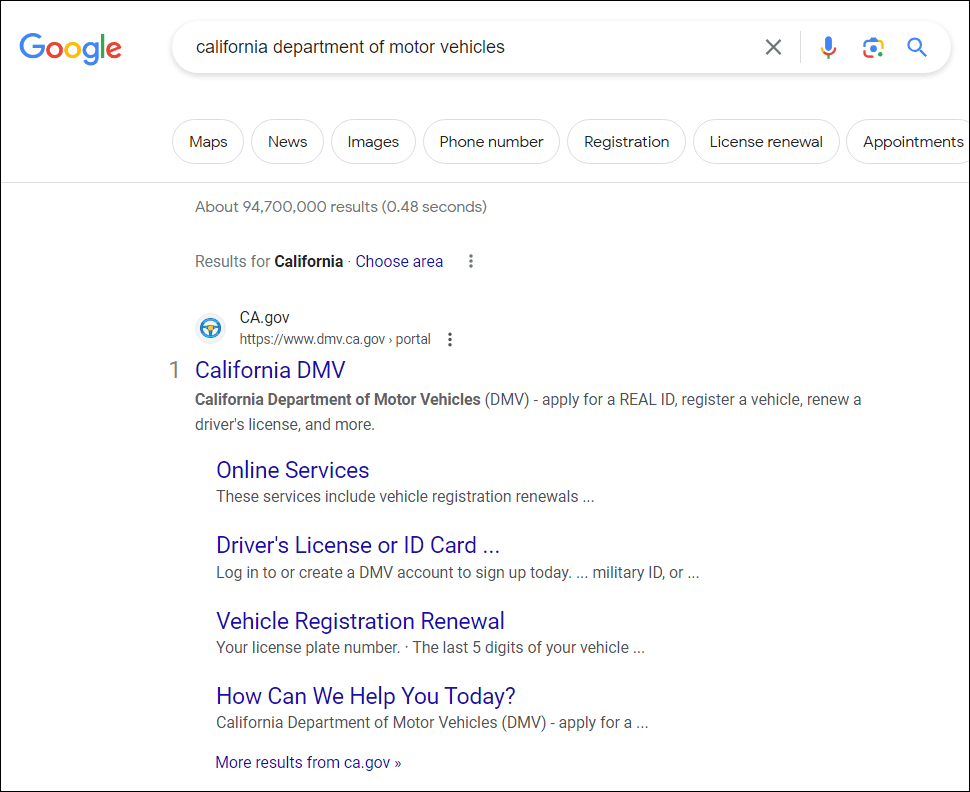Open options menu beside Choose area
This screenshot has height=792, width=970.
pyautogui.click(x=471, y=261)
